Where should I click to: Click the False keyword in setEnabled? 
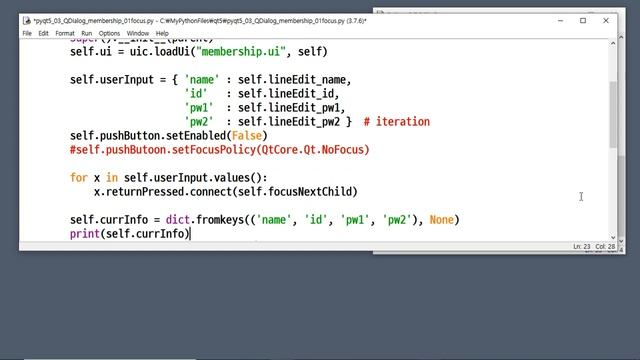pyautogui.click(x=247, y=136)
